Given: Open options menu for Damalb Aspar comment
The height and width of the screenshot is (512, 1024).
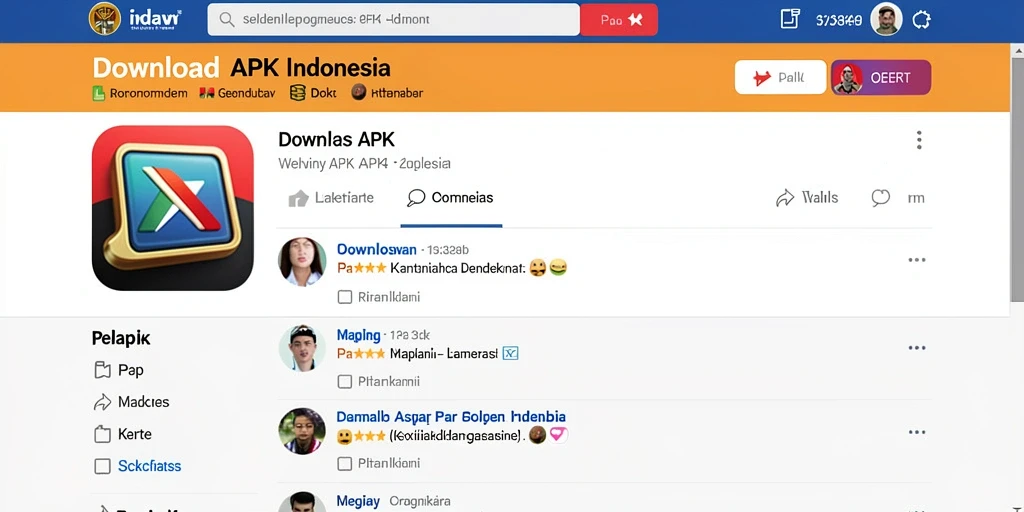Looking at the screenshot, I should (917, 432).
